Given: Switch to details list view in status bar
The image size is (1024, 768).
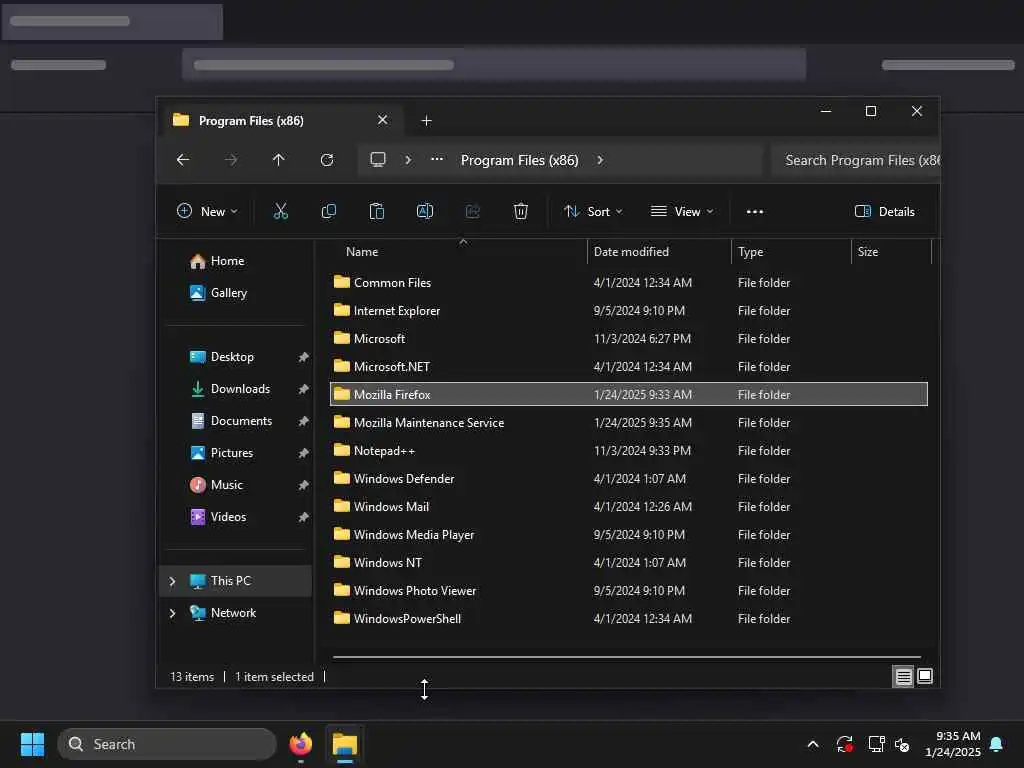Looking at the screenshot, I should 903,677.
